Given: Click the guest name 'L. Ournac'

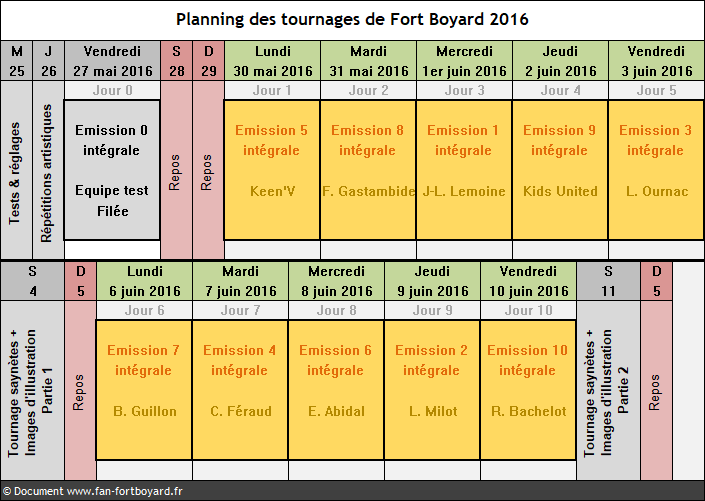Looking at the screenshot, I should tap(657, 191).
